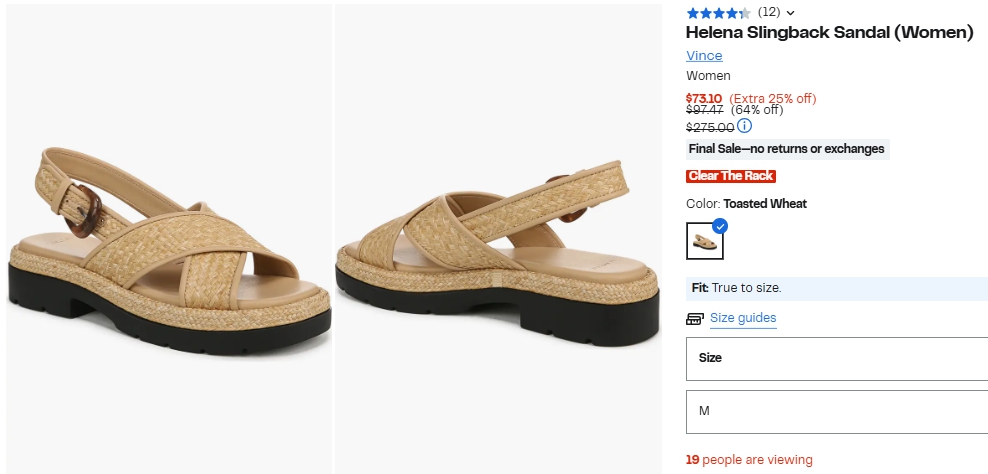Expand the reviews chevron next to (12)

point(790,13)
